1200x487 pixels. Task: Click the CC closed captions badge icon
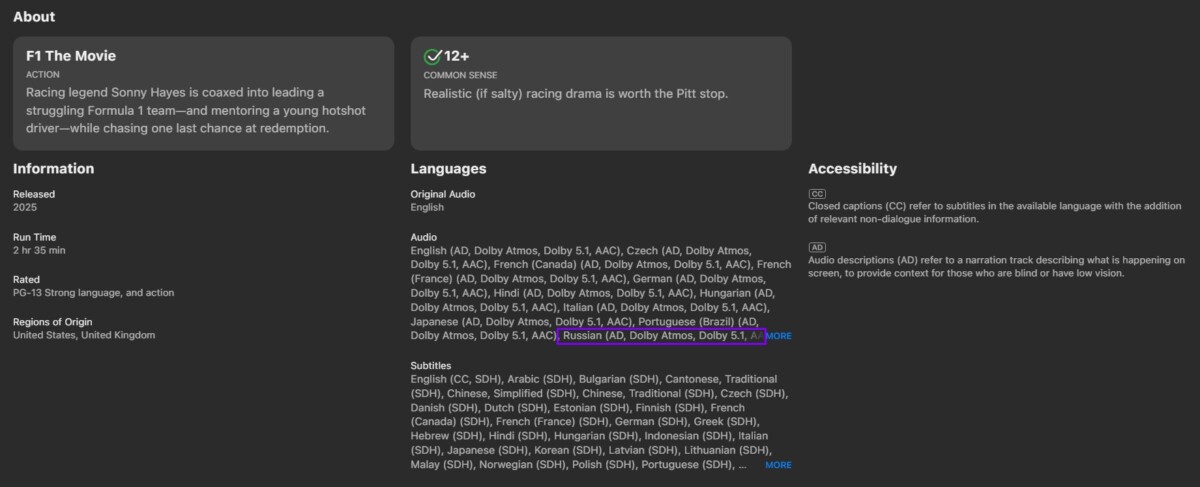coord(817,193)
